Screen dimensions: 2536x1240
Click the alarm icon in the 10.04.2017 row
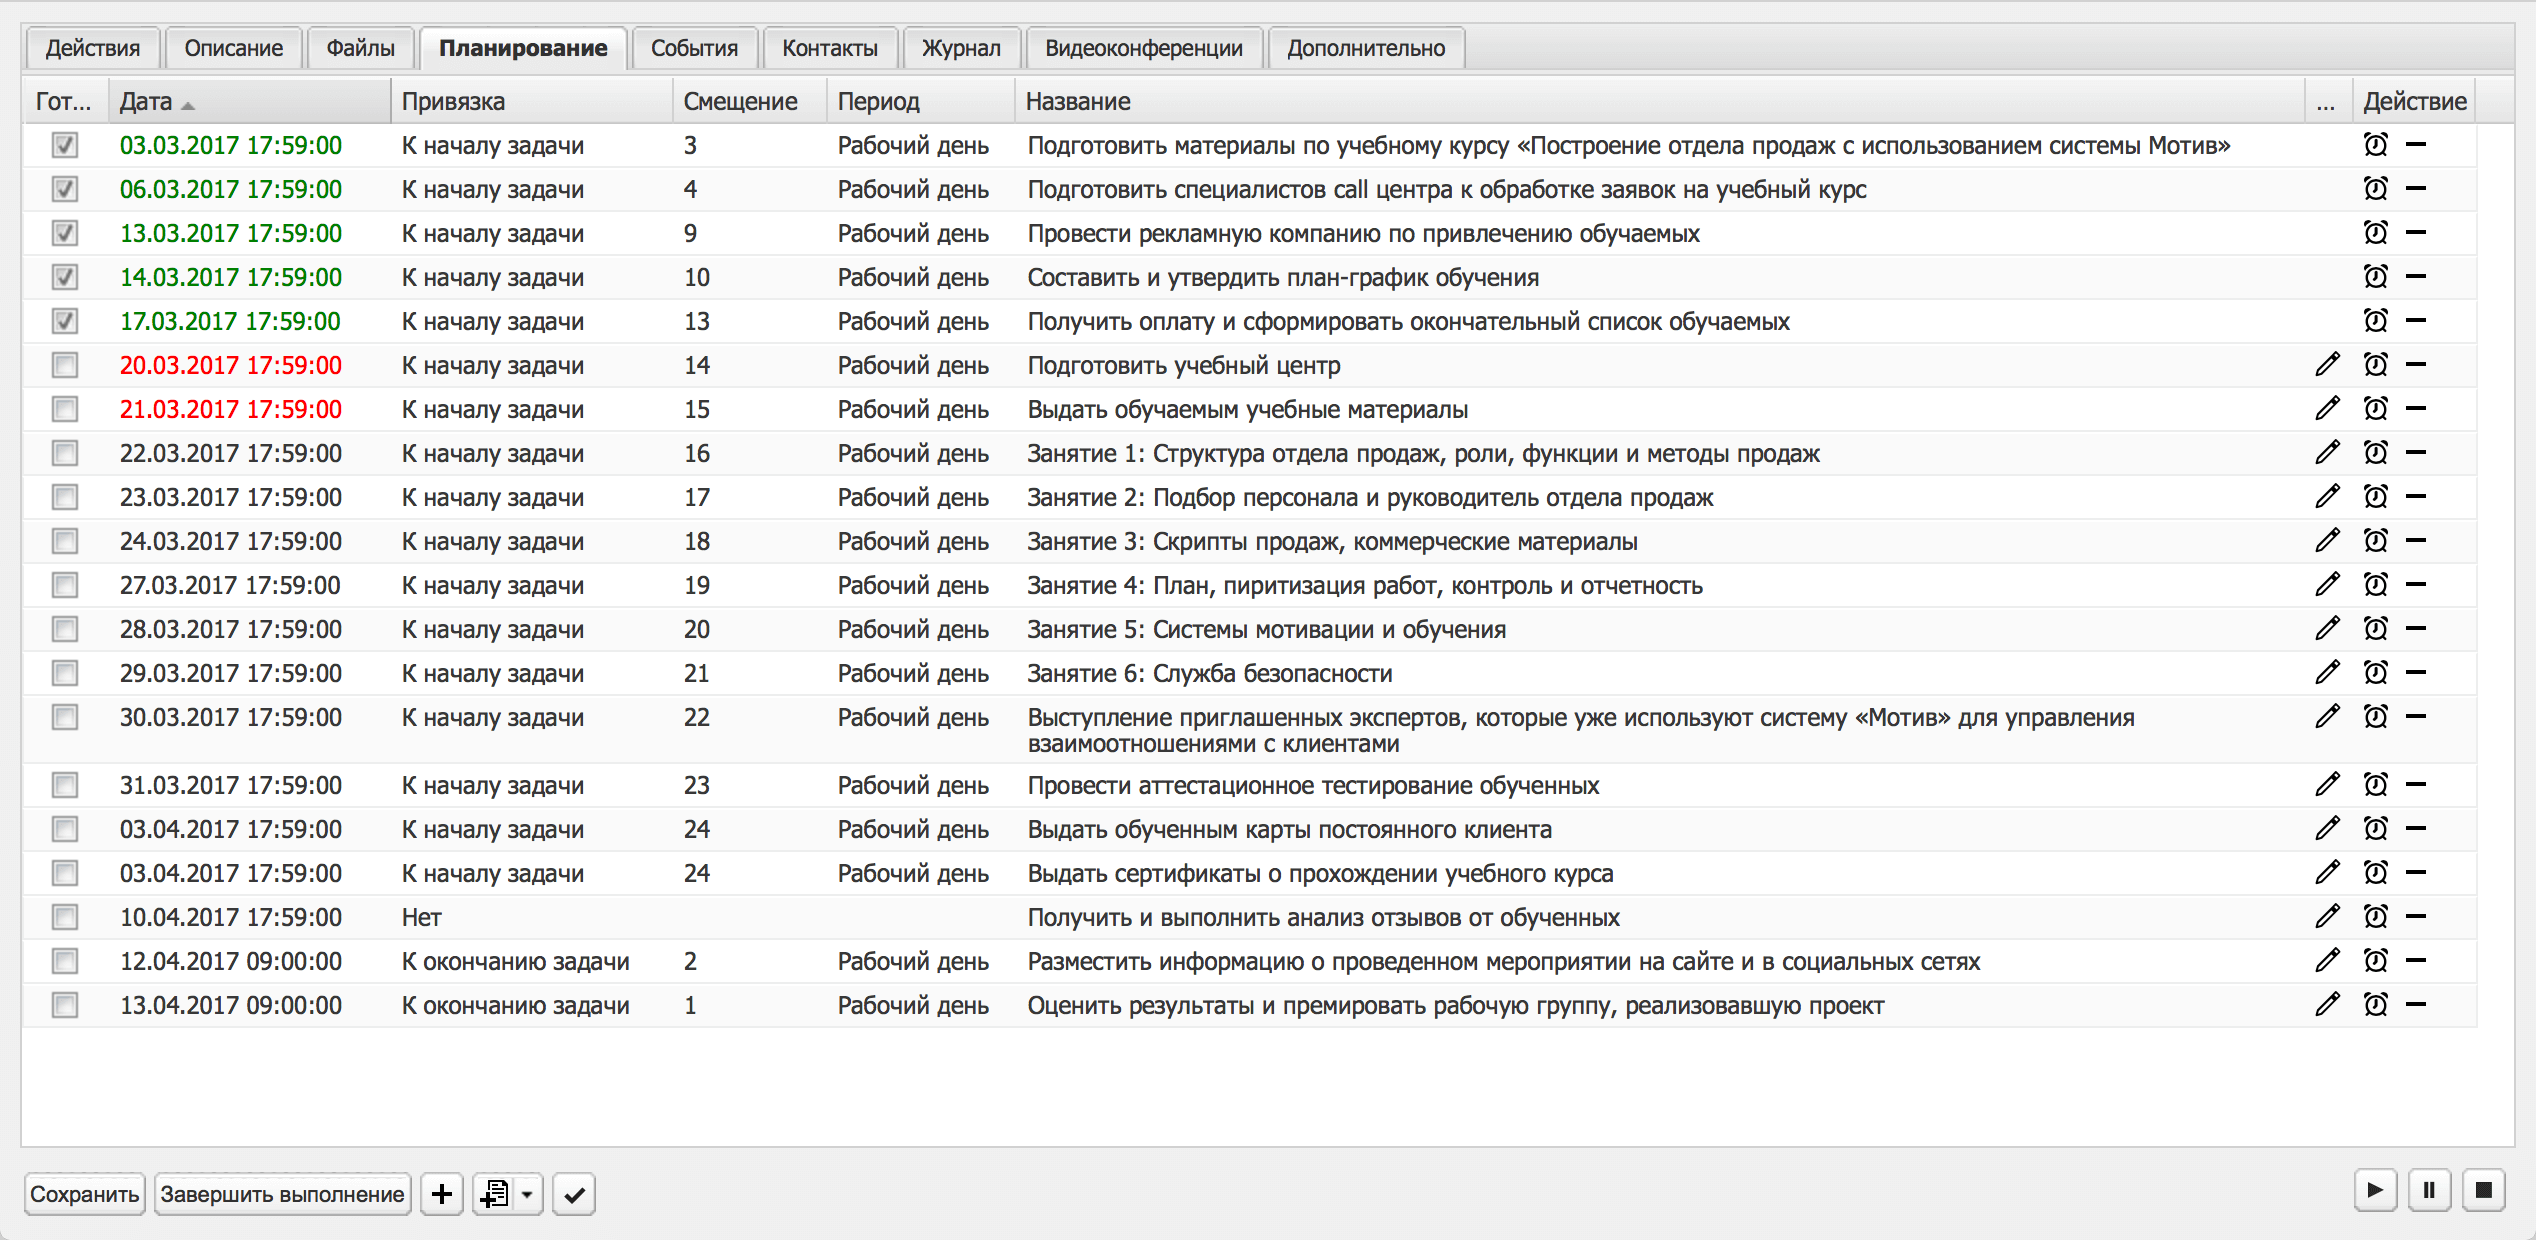pyautogui.click(x=2376, y=917)
